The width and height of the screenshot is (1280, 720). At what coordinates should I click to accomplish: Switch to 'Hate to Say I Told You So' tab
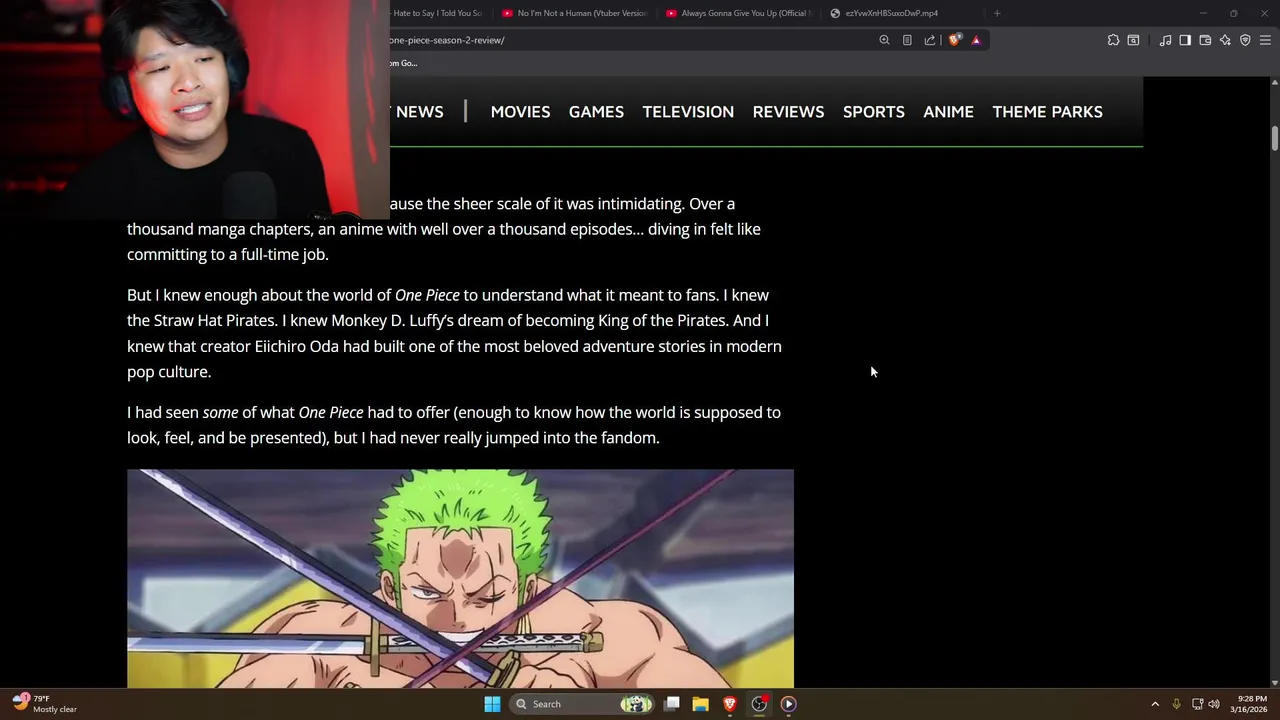pyautogui.click(x=438, y=13)
